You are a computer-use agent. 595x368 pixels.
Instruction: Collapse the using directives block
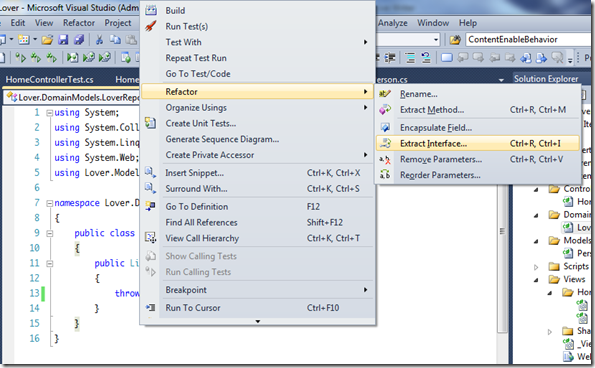pyautogui.click(x=49, y=113)
